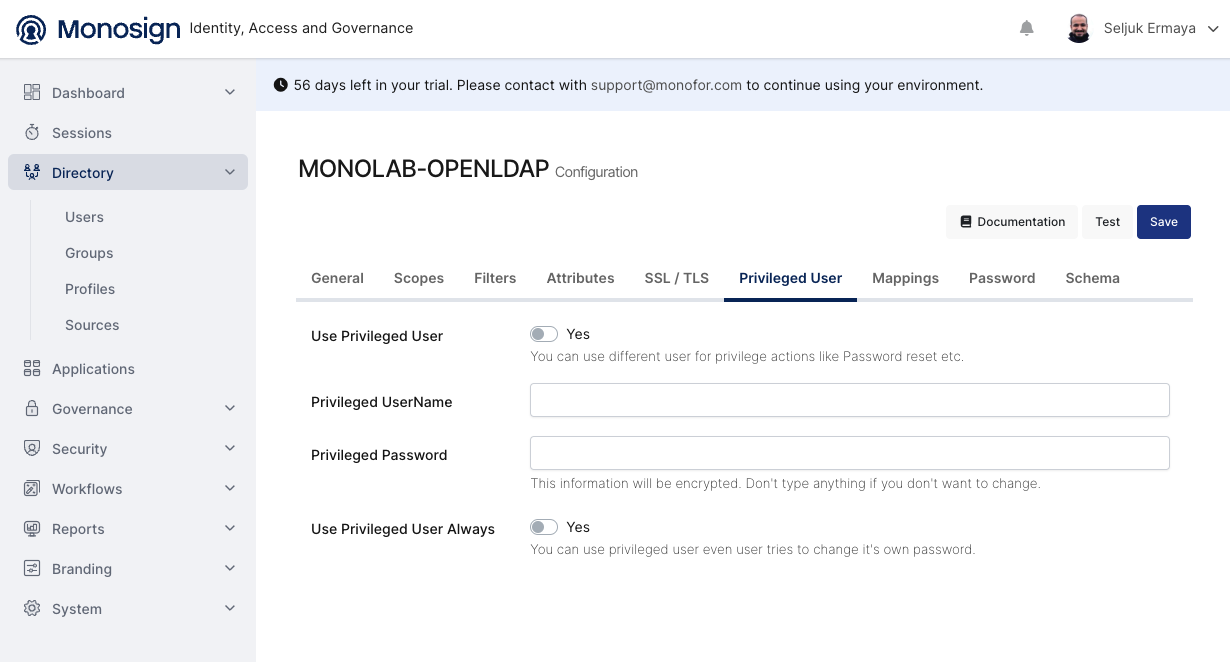Click the Governance lock icon
Image resolution: width=1230 pixels, height=662 pixels.
(x=32, y=409)
